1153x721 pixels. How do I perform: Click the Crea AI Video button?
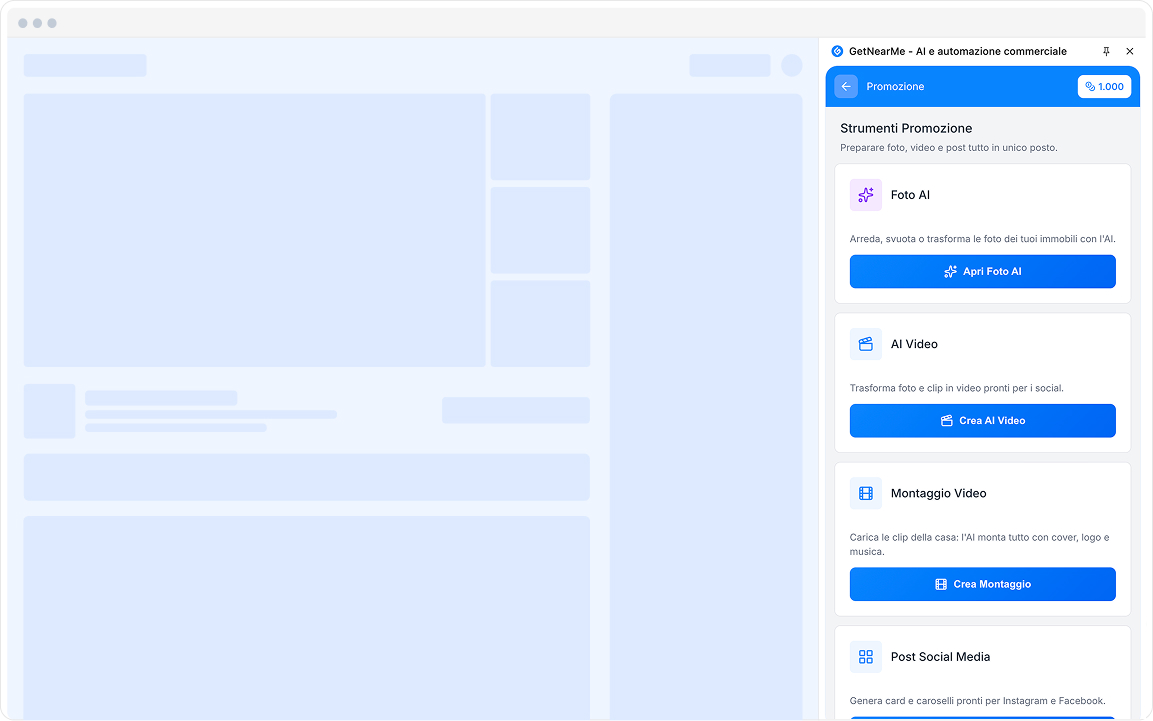pyautogui.click(x=982, y=420)
